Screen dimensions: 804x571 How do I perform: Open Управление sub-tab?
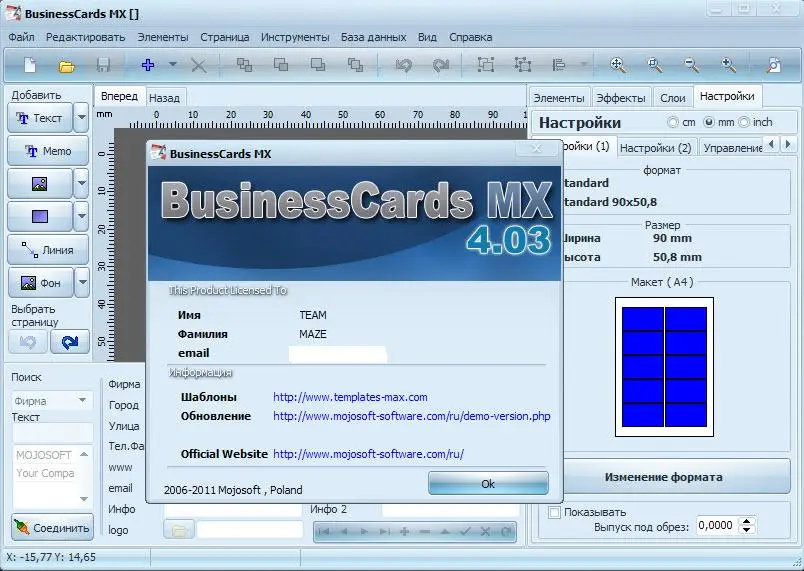(732, 148)
